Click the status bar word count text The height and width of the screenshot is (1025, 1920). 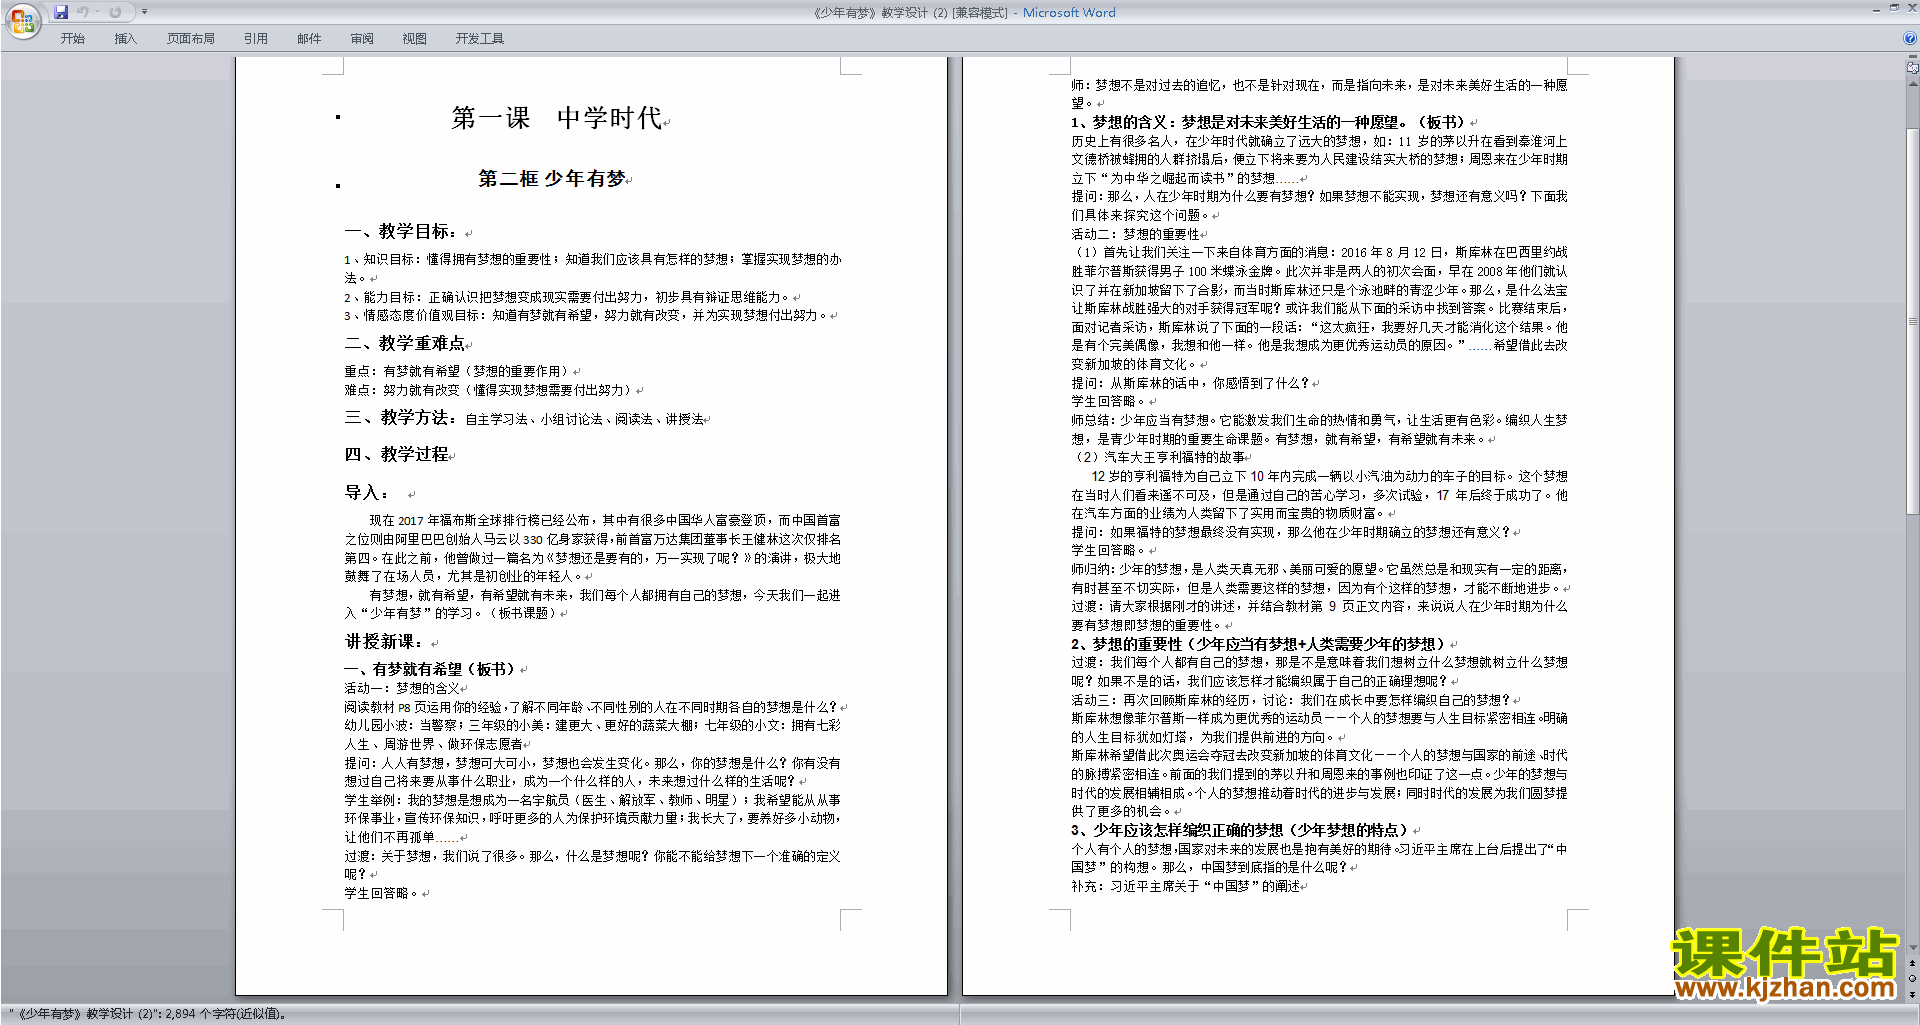(x=150, y=1014)
